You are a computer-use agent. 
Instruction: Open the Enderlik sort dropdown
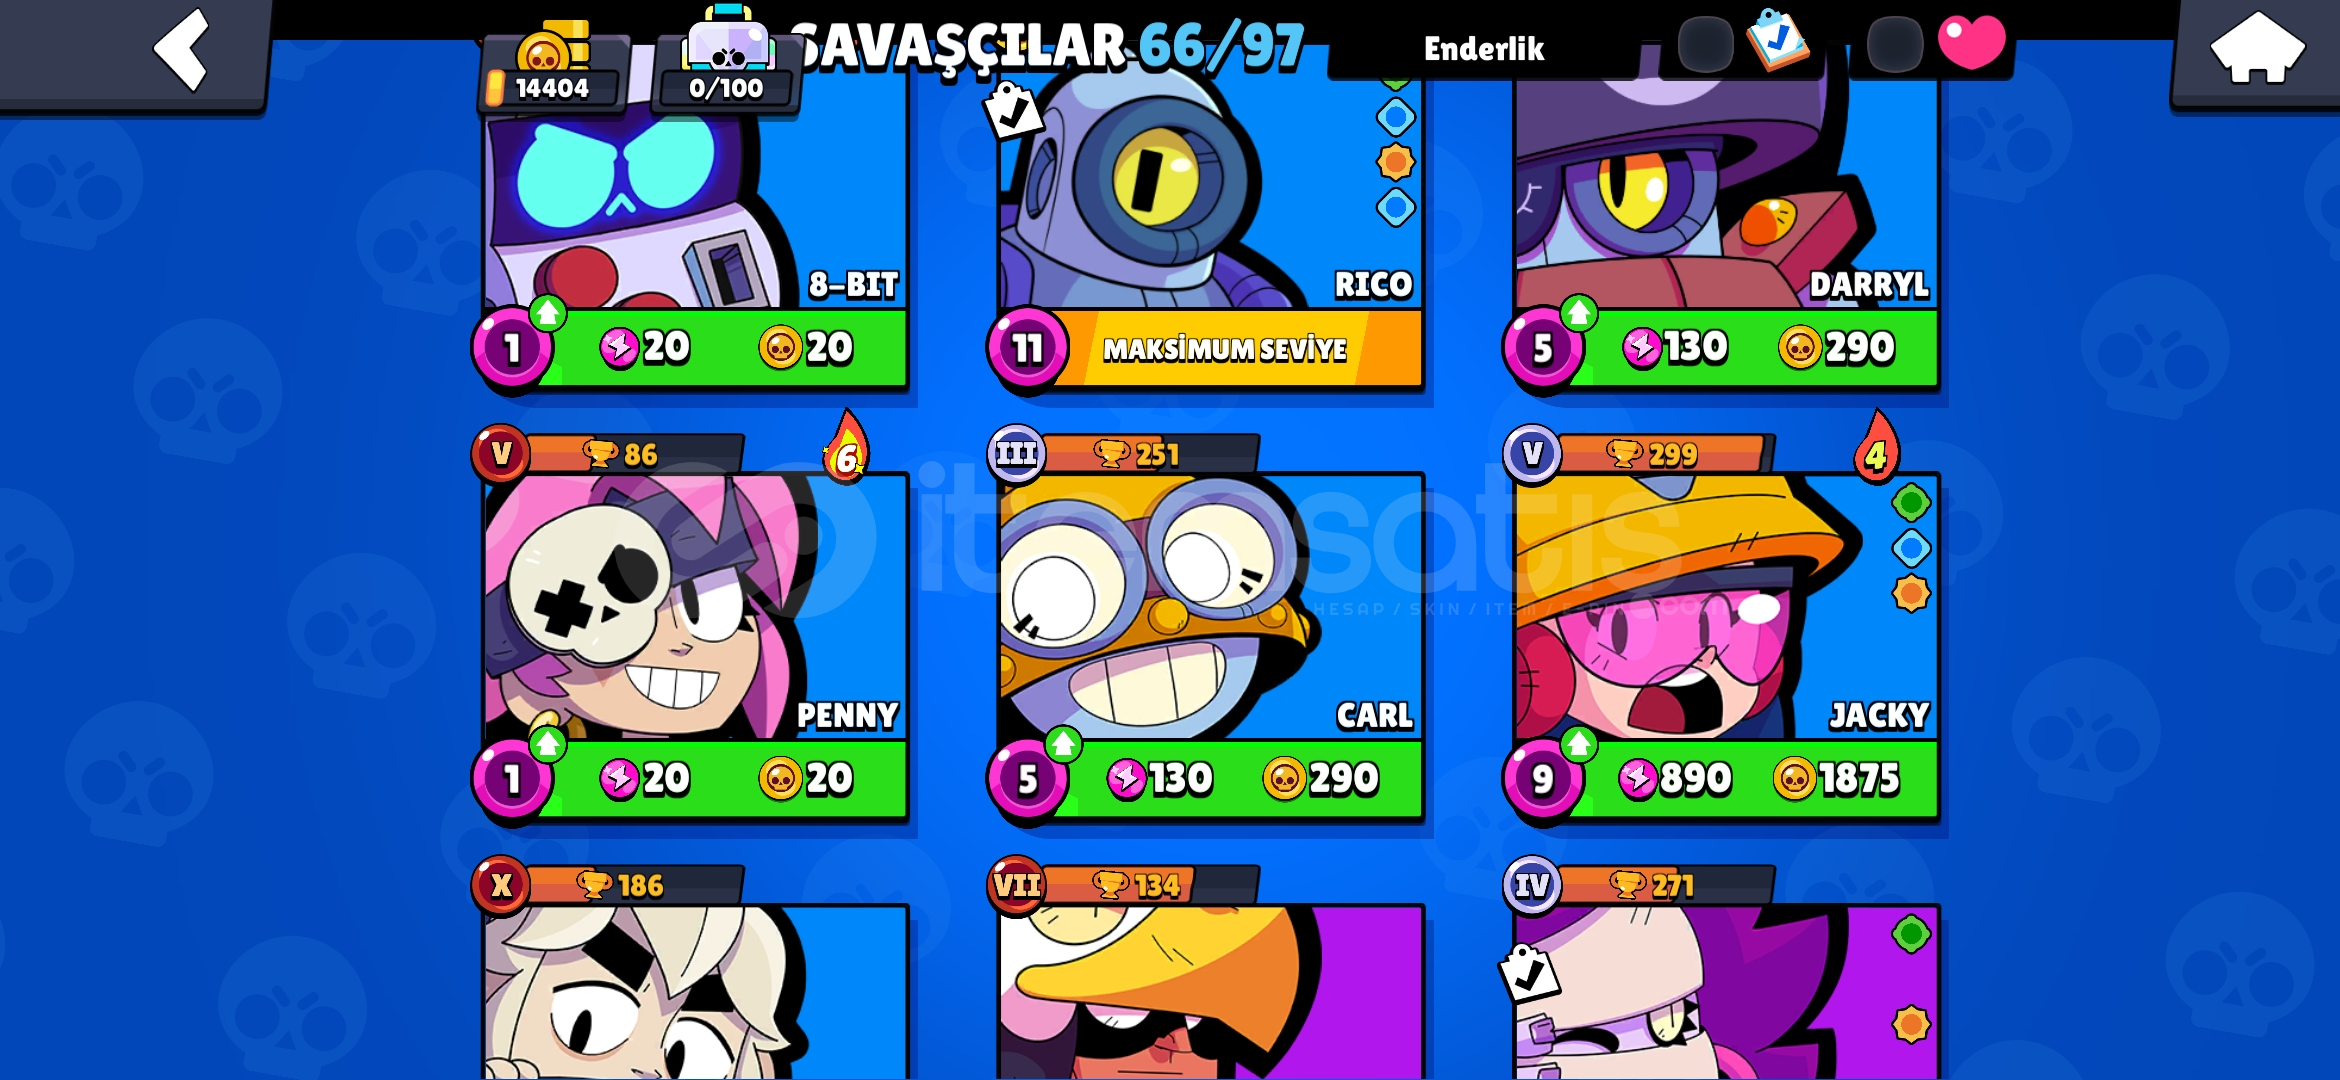click(x=1484, y=48)
